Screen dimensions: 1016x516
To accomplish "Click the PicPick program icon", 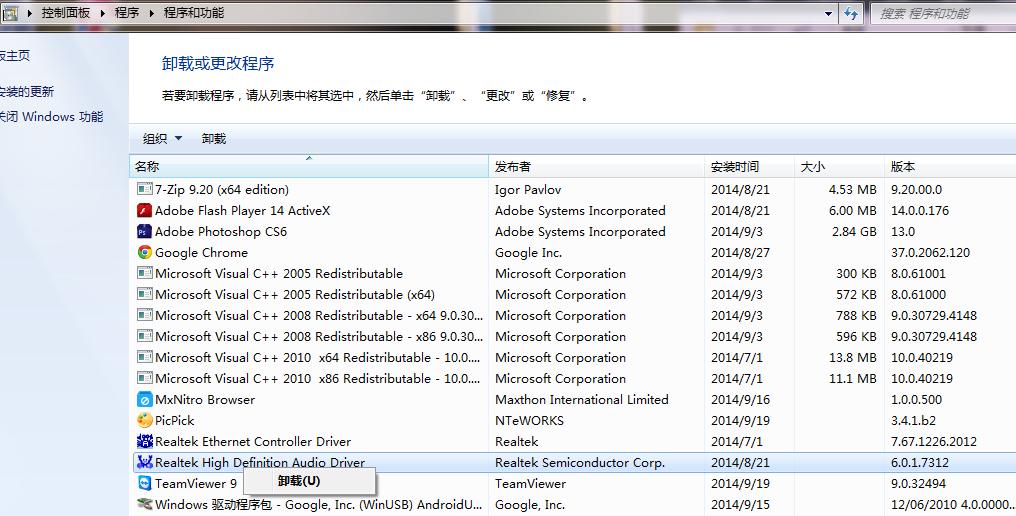I will click(x=144, y=420).
